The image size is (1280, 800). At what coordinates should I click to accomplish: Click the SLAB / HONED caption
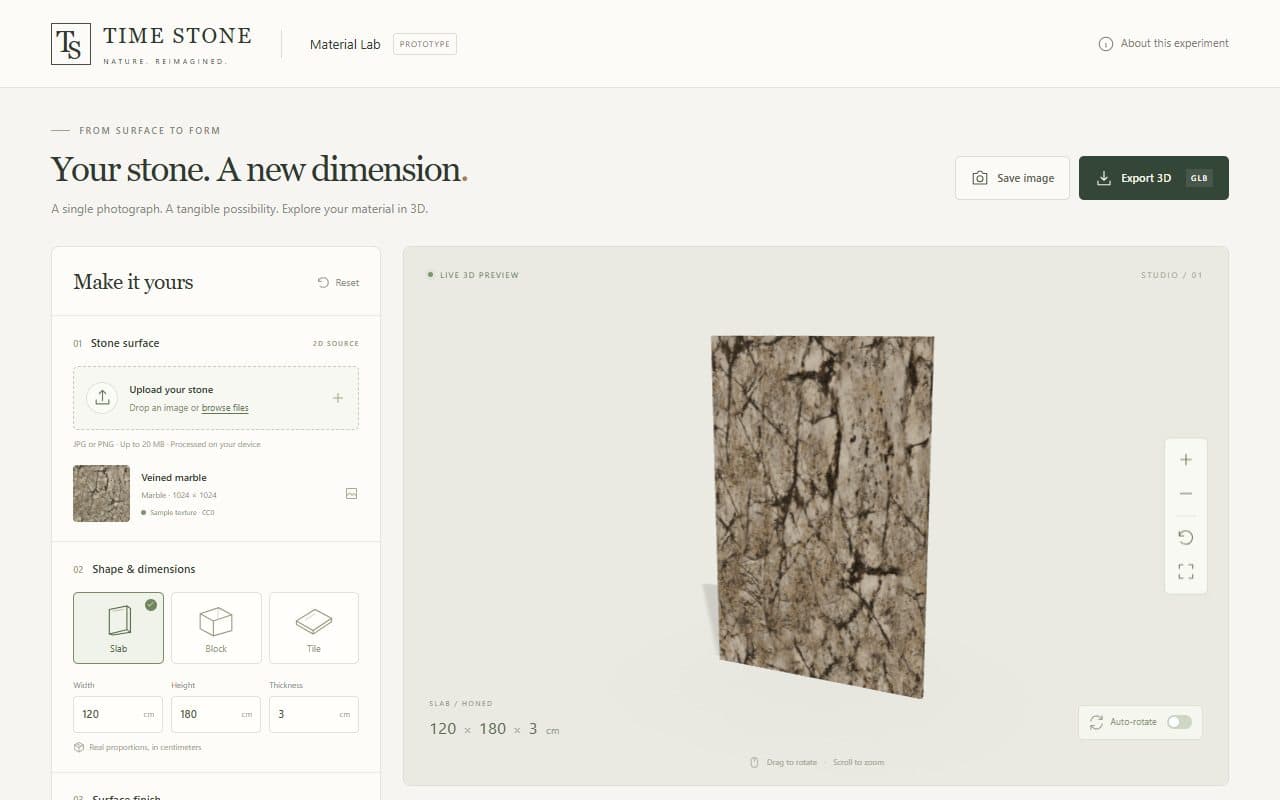click(461, 704)
